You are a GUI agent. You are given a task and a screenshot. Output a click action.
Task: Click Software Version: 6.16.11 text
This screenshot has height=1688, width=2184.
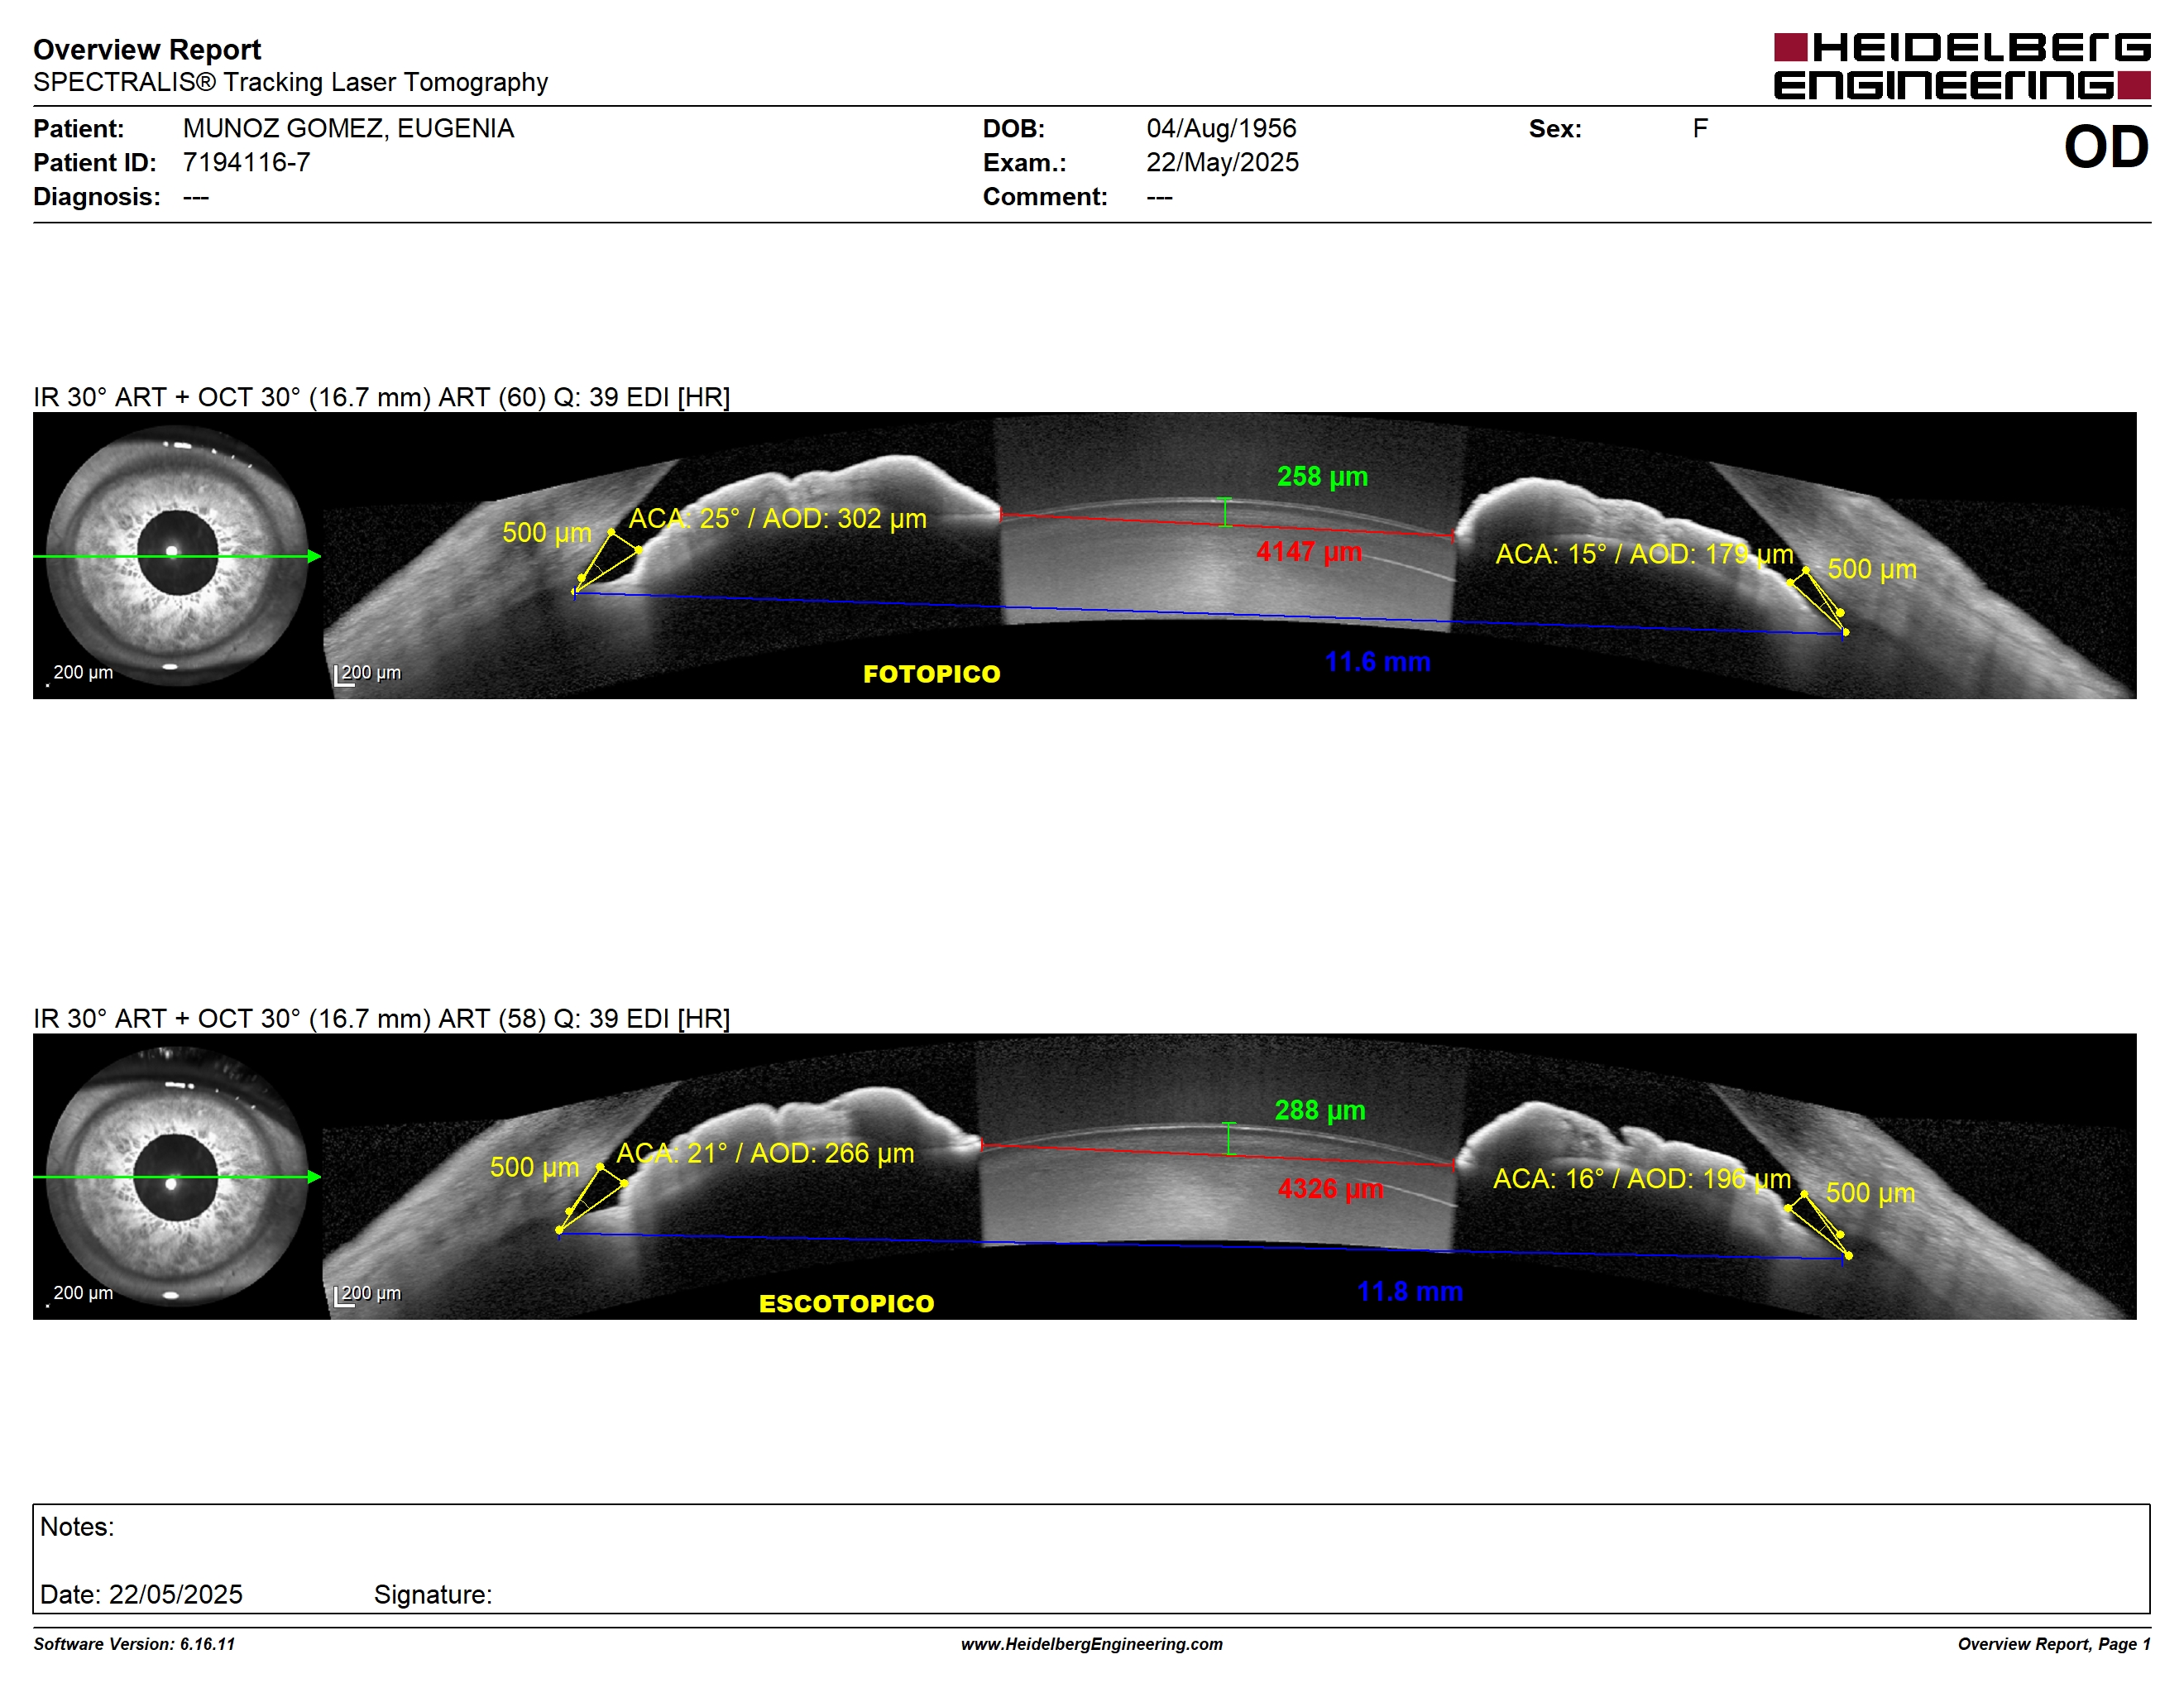click(134, 1644)
